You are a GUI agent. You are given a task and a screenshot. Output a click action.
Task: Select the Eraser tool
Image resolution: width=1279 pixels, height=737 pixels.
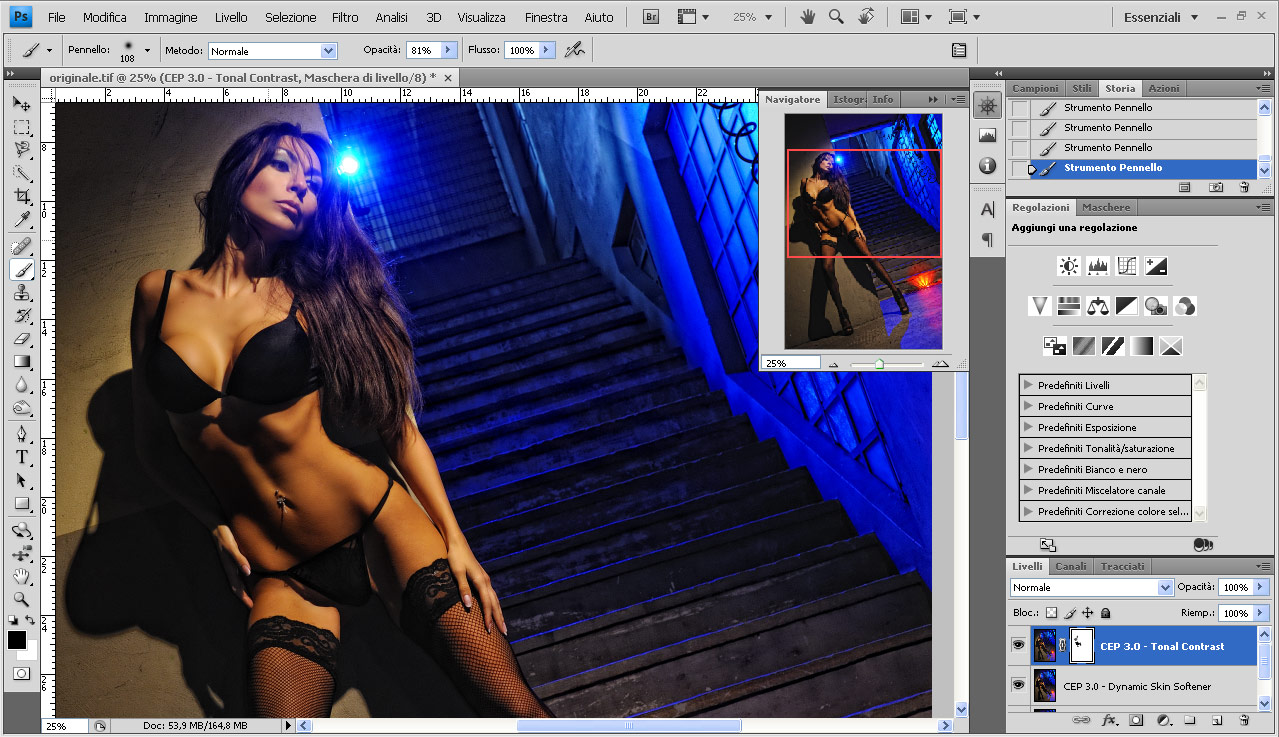point(21,339)
